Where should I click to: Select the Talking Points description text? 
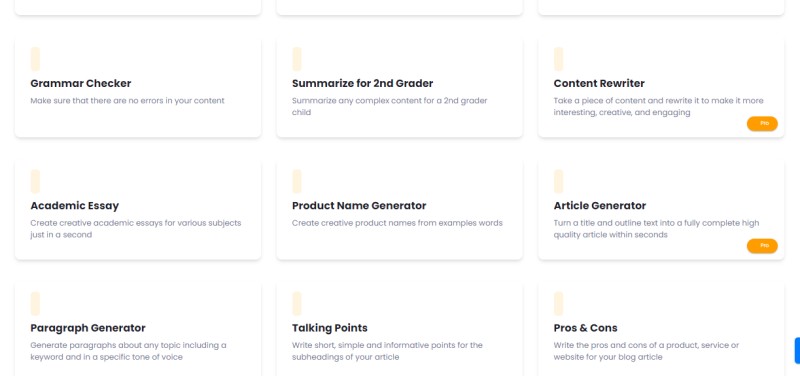[387, 351]
